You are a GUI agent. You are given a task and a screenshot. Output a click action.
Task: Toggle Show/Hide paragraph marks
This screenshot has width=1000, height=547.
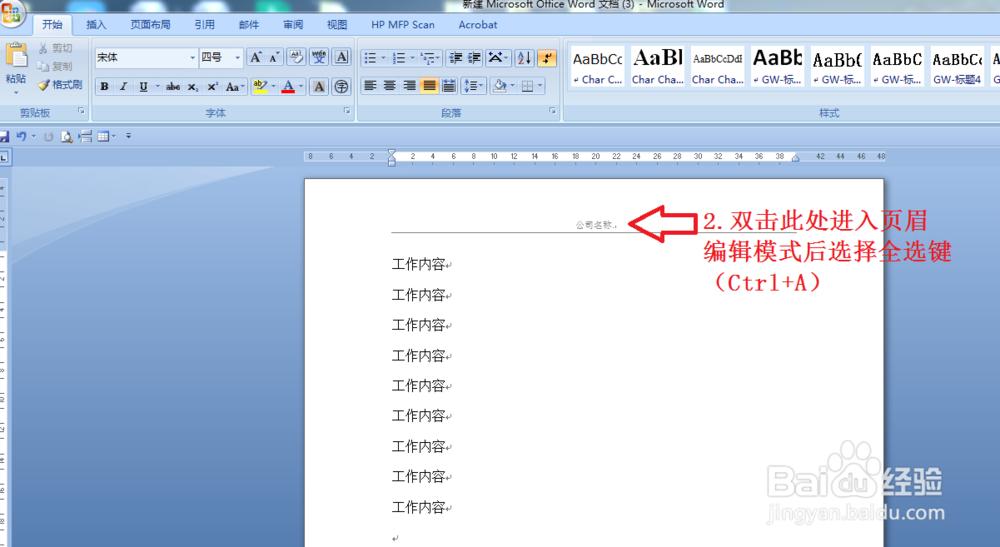[547, 59]
